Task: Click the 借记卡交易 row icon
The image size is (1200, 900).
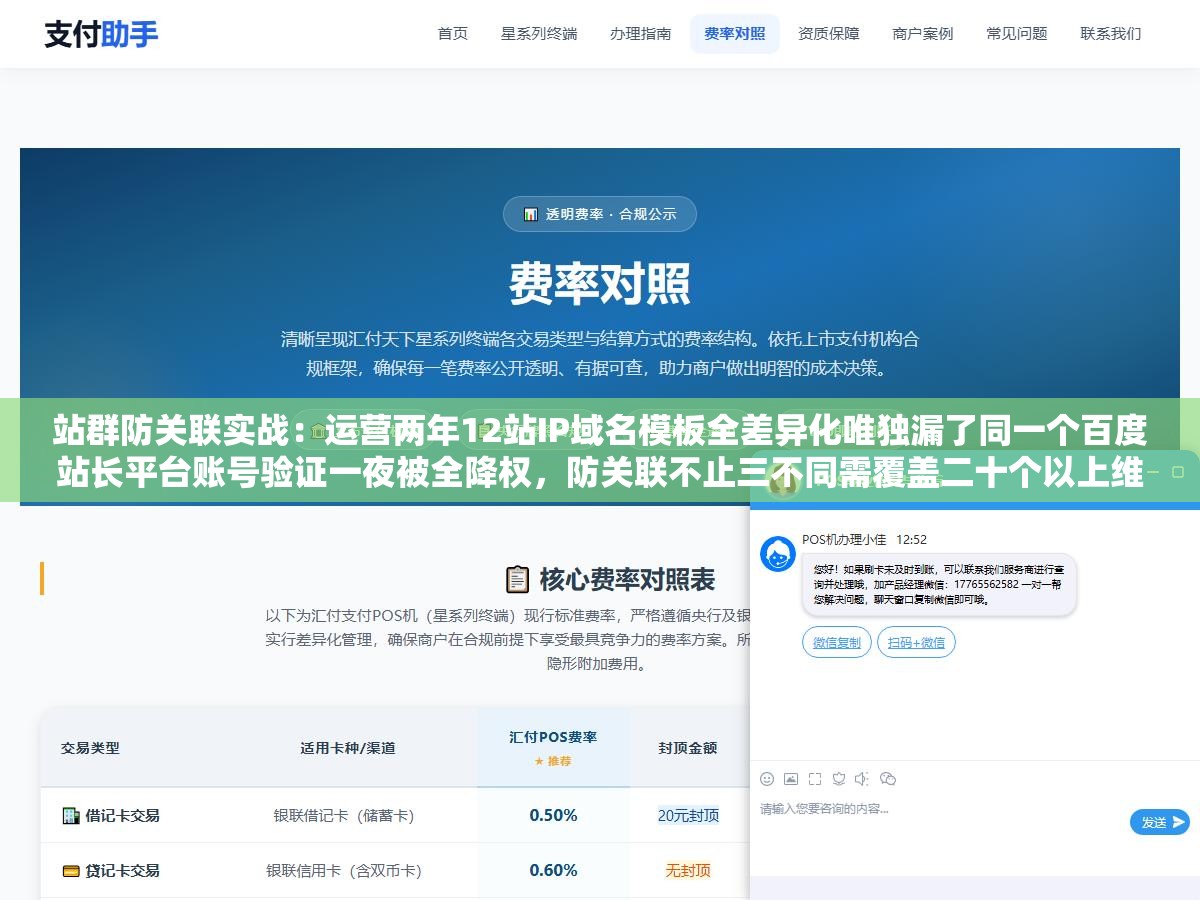Action: (71, 816)
